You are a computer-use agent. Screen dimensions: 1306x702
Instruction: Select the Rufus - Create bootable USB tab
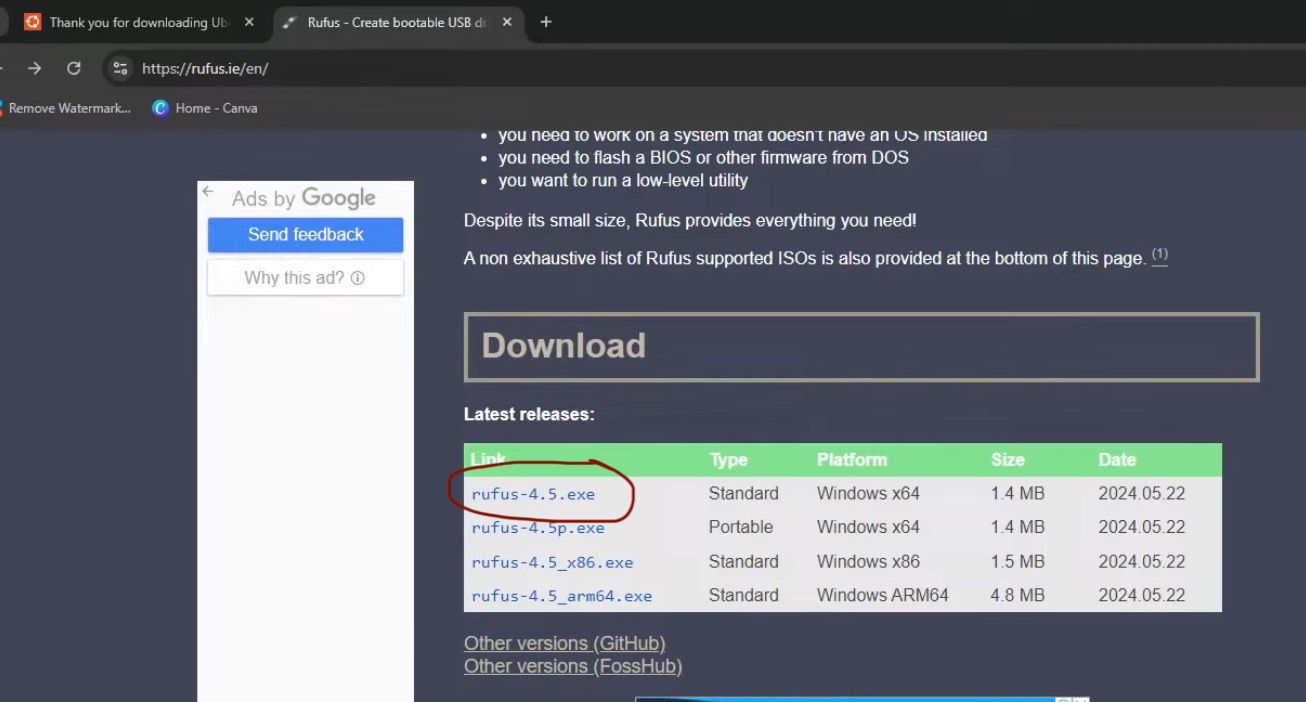[x=397, y=22]
